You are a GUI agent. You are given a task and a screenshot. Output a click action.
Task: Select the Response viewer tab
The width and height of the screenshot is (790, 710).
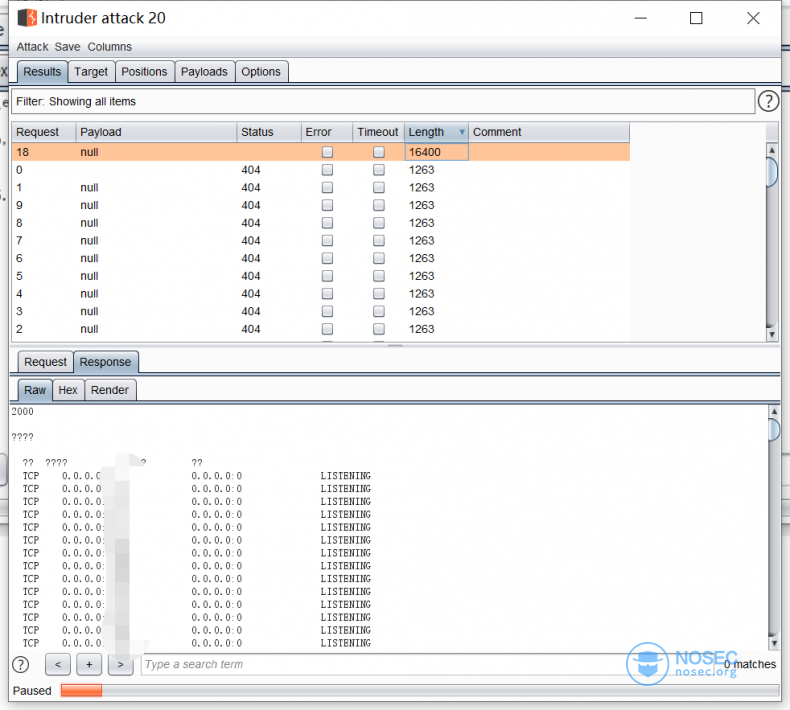click(105, 362)
